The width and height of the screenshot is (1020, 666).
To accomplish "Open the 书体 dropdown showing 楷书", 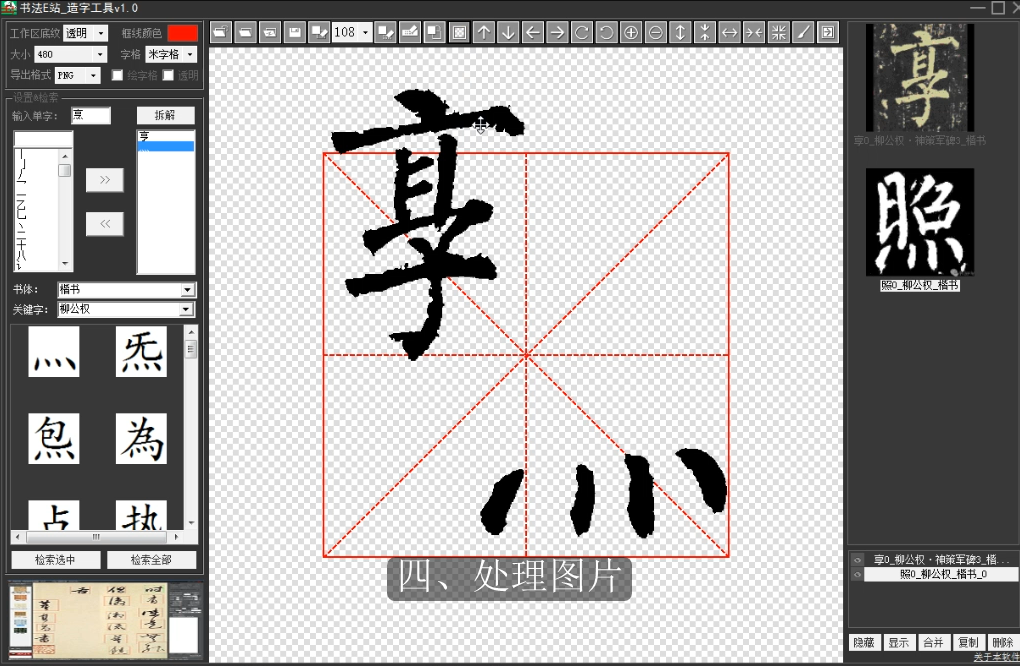I will [x=187, y=289].
